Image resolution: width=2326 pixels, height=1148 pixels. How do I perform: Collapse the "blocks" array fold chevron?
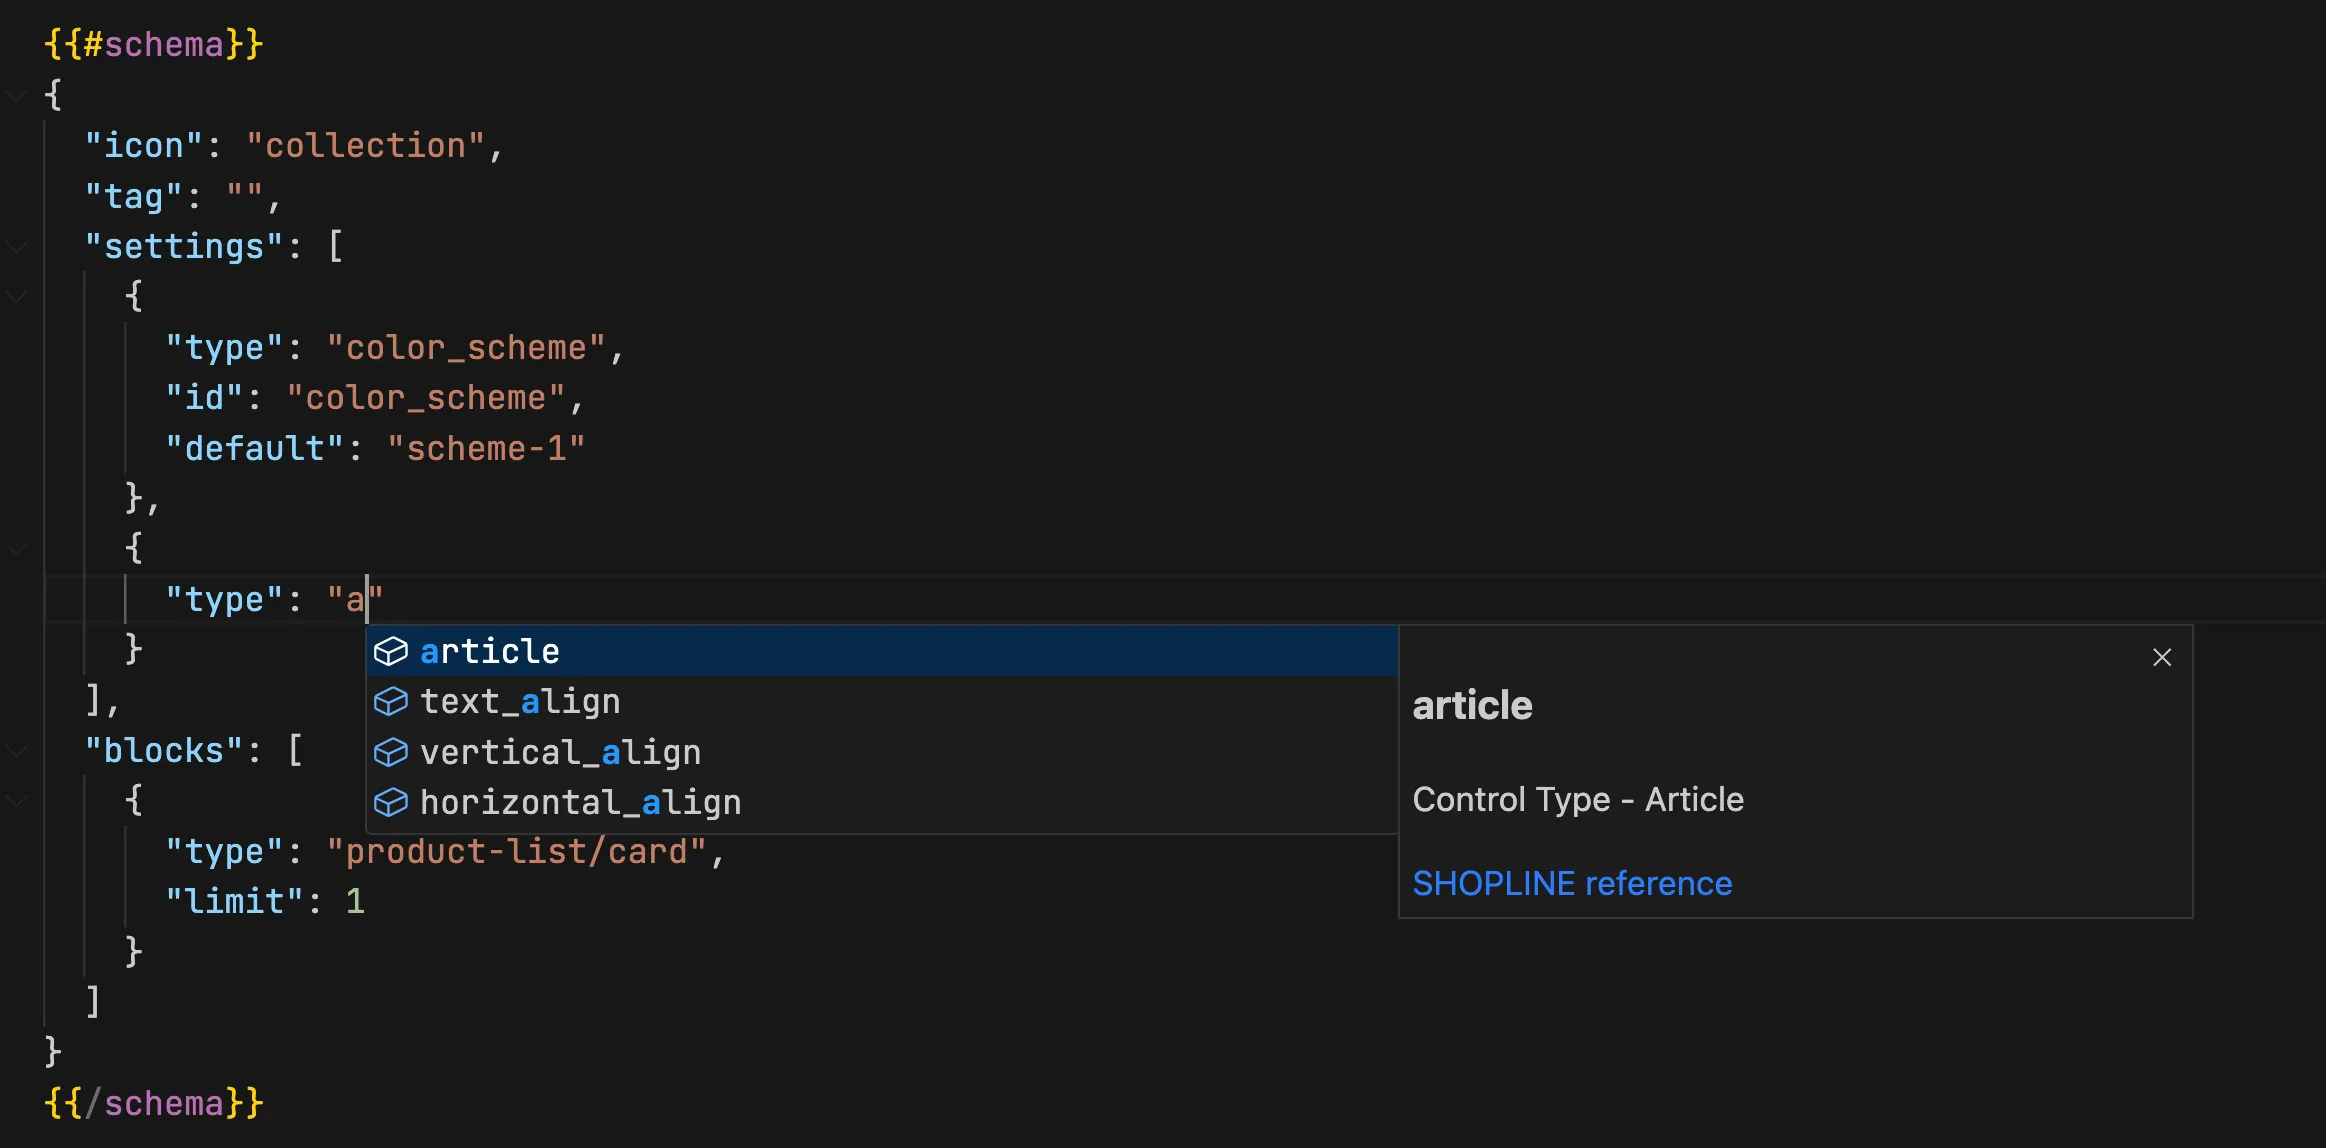(16, 750)
